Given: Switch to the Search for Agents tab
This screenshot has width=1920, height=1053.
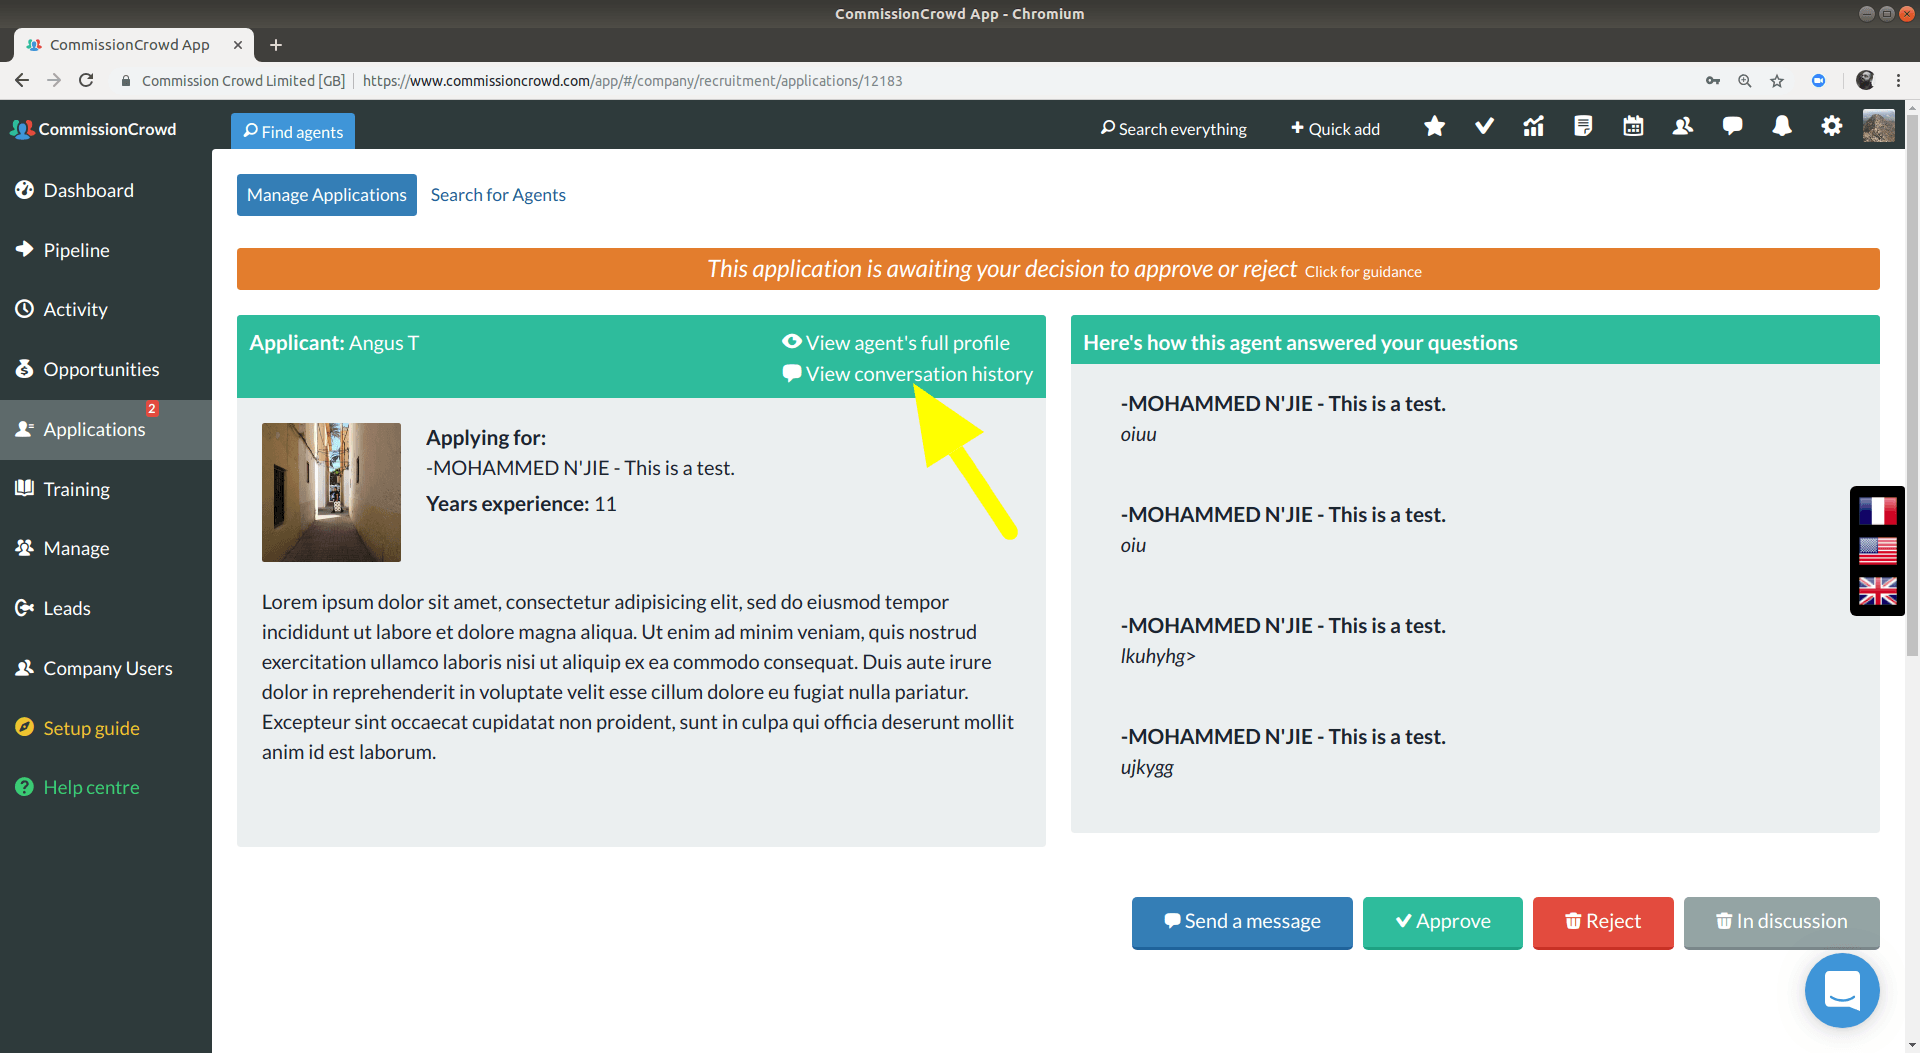Looking at the screenshot, I should (498, 195).
